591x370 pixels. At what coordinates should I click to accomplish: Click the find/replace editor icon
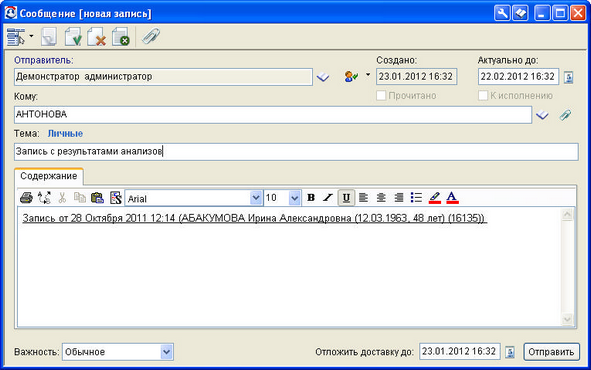coord(44,197)
